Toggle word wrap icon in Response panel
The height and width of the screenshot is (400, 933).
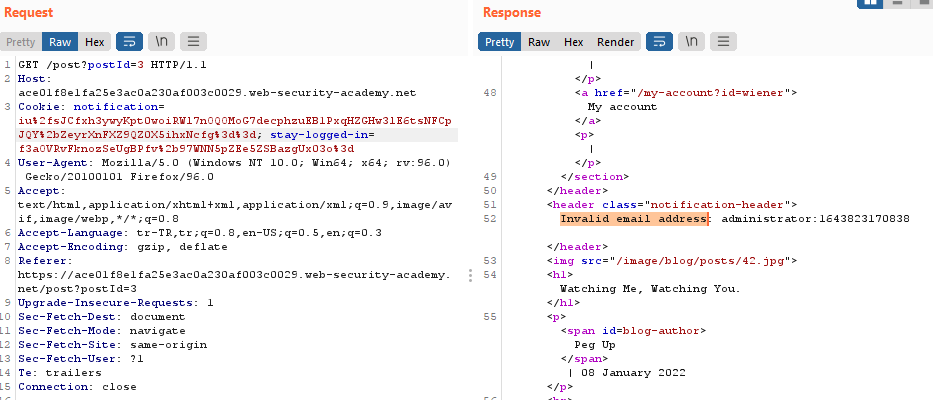click(659, 42)
